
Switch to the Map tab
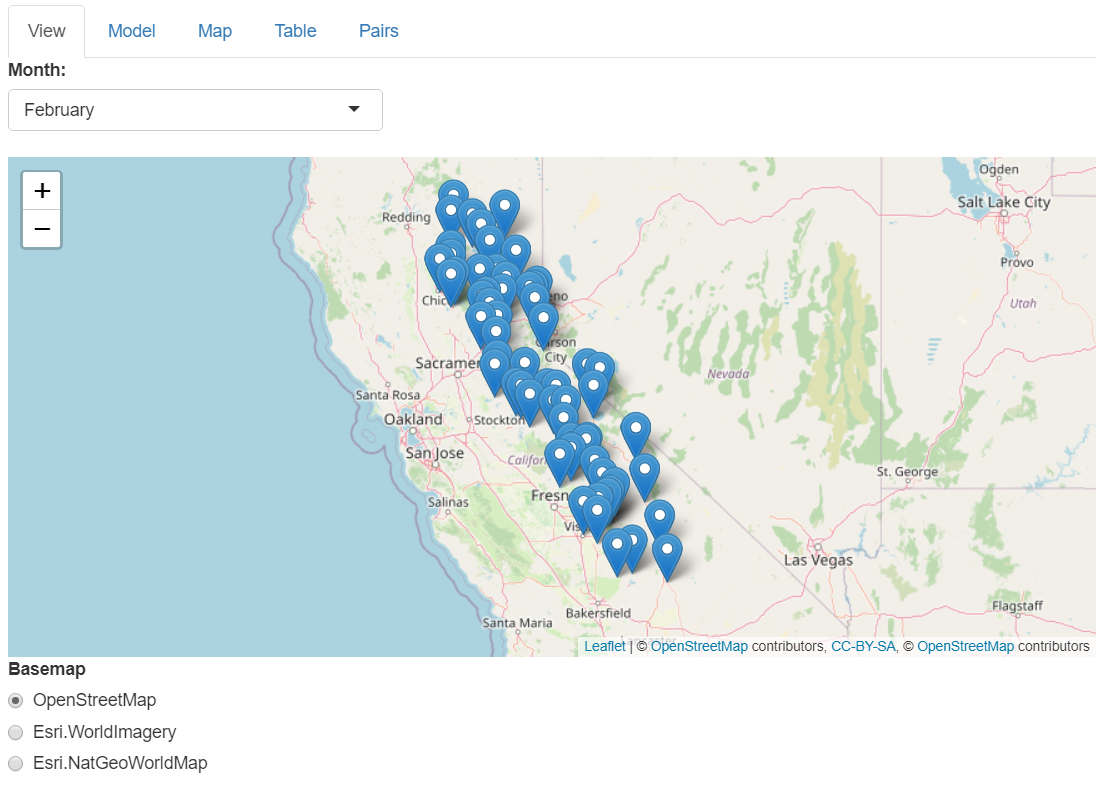click(214, 31)
